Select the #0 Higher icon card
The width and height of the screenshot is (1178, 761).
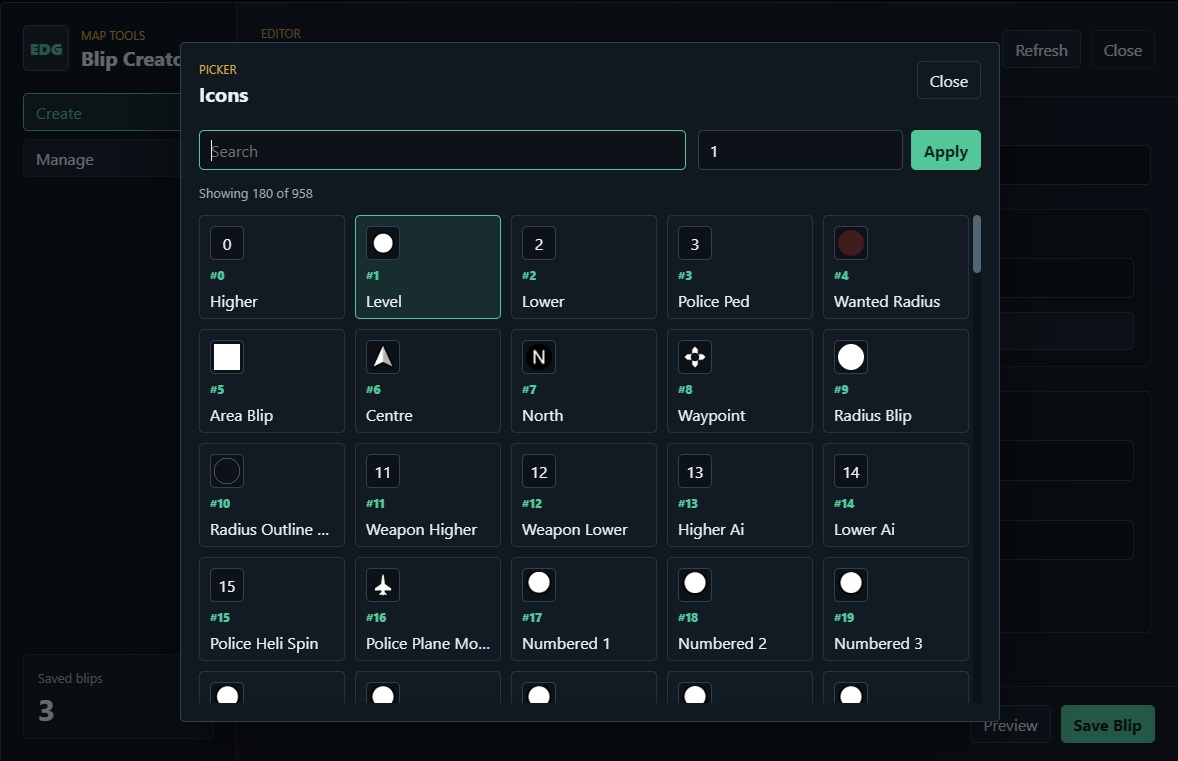(271, 267)
